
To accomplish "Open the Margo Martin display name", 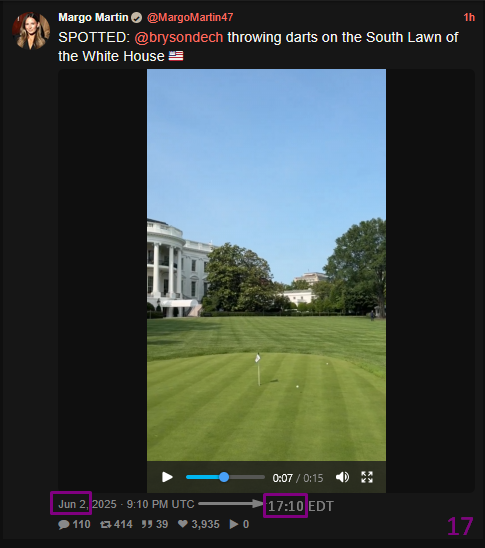I will click(93, 17).
